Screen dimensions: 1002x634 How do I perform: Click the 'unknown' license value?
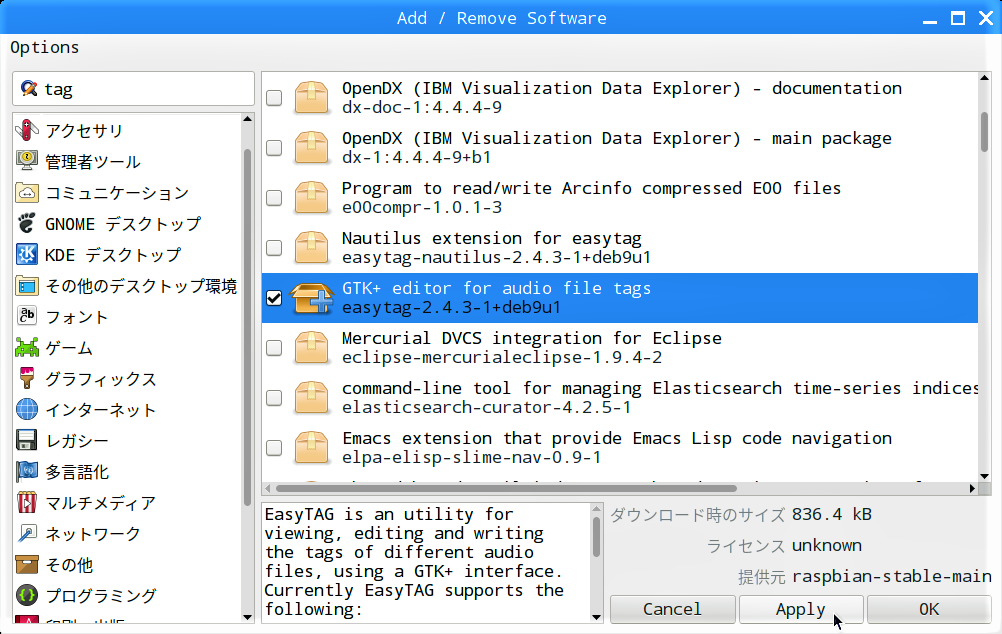827,545
